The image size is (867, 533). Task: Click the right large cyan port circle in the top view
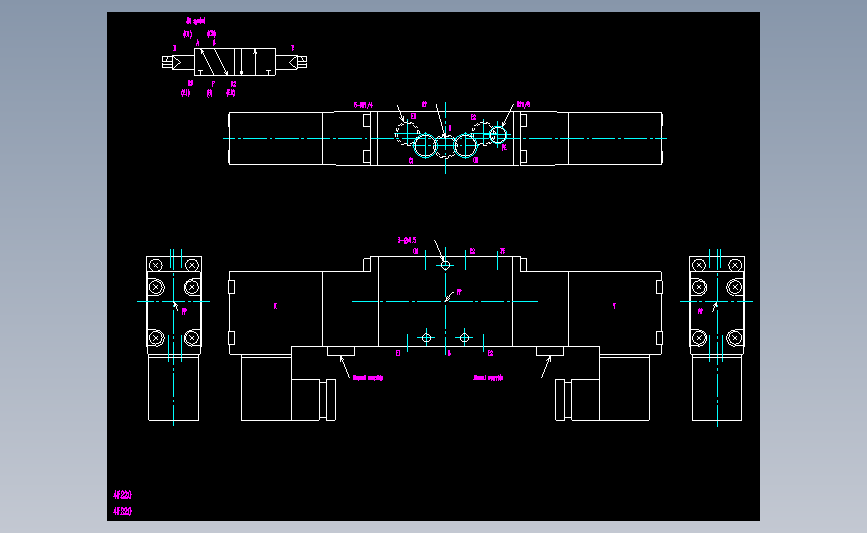(465, 146)
